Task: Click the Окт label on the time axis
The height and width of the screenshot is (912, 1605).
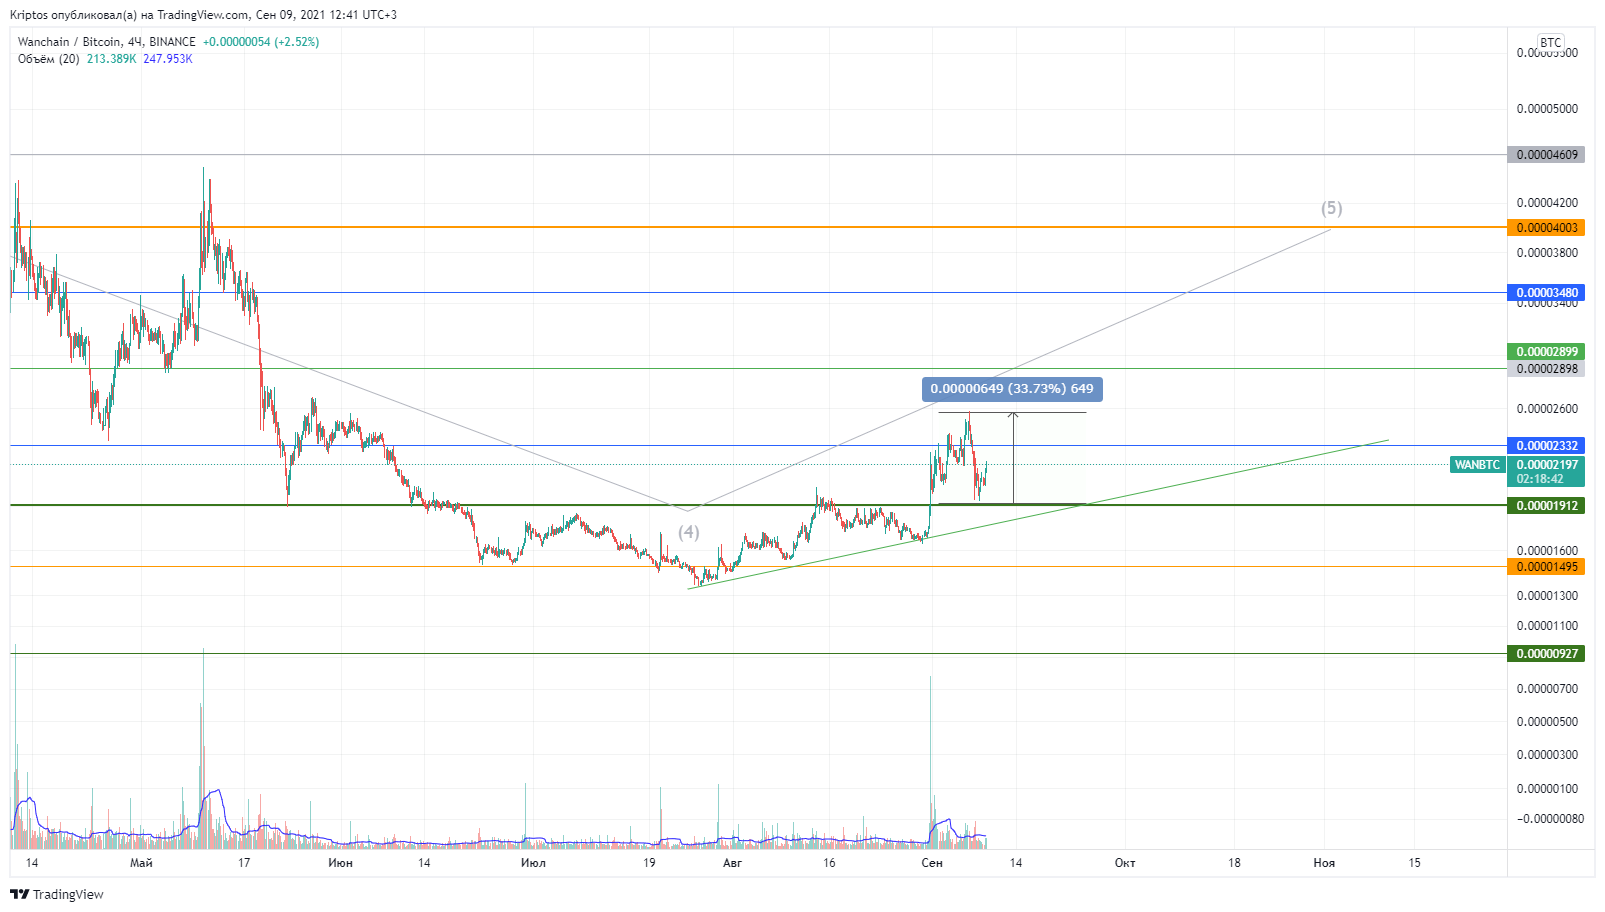Action: [1125, 863]
